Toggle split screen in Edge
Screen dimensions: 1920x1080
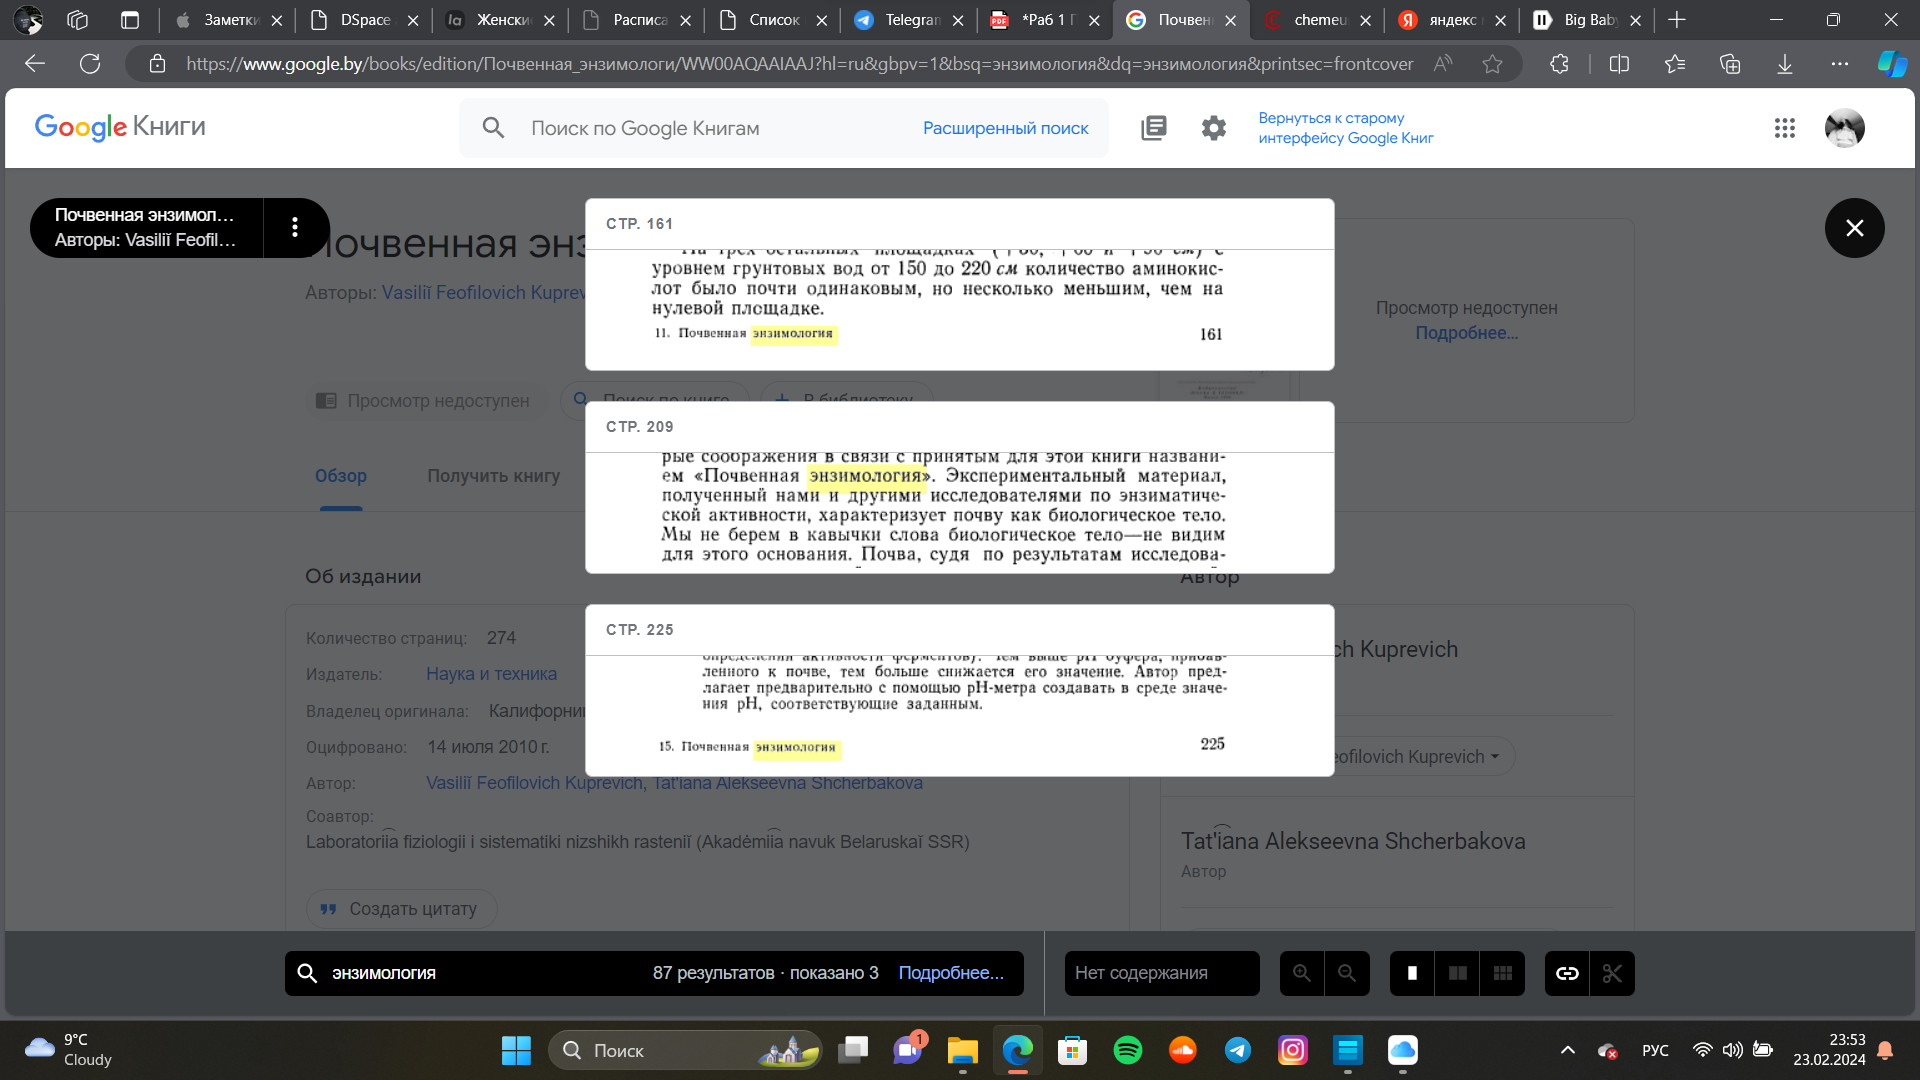pos(1619,64)
